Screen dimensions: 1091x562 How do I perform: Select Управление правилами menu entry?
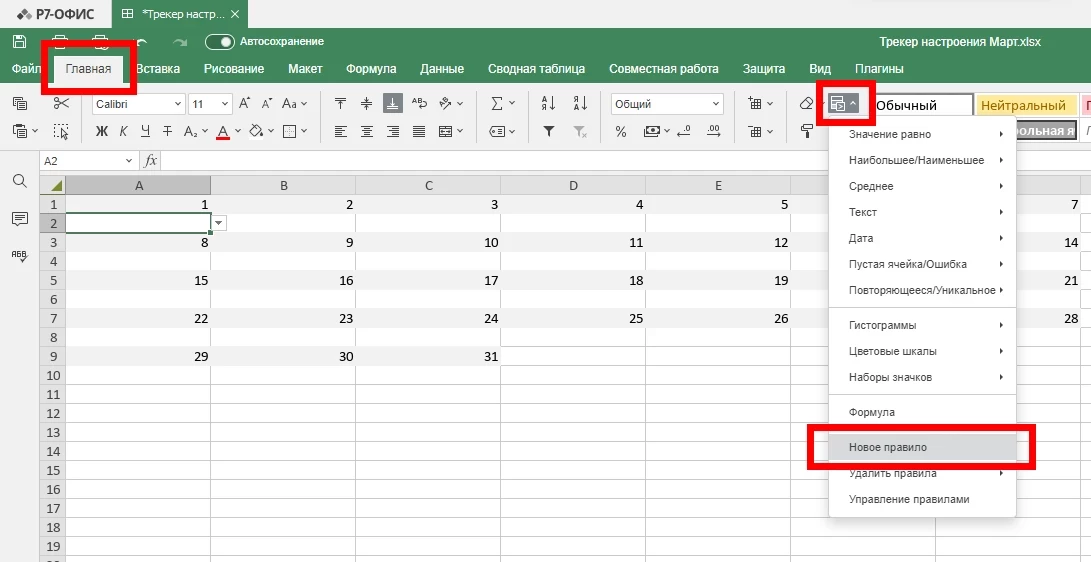908,499
